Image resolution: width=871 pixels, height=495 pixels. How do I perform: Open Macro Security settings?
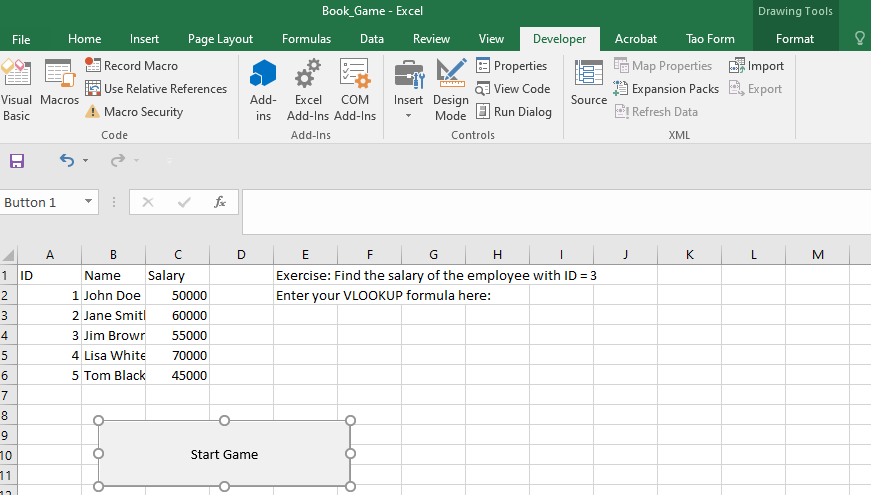tap(134, 112)
